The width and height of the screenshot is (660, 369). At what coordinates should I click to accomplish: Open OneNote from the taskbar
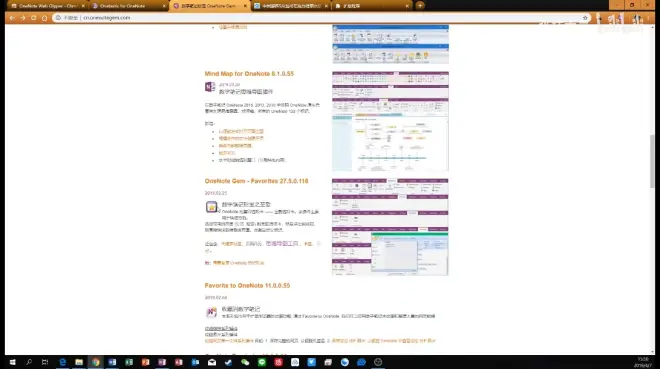[x=162, y=362]
